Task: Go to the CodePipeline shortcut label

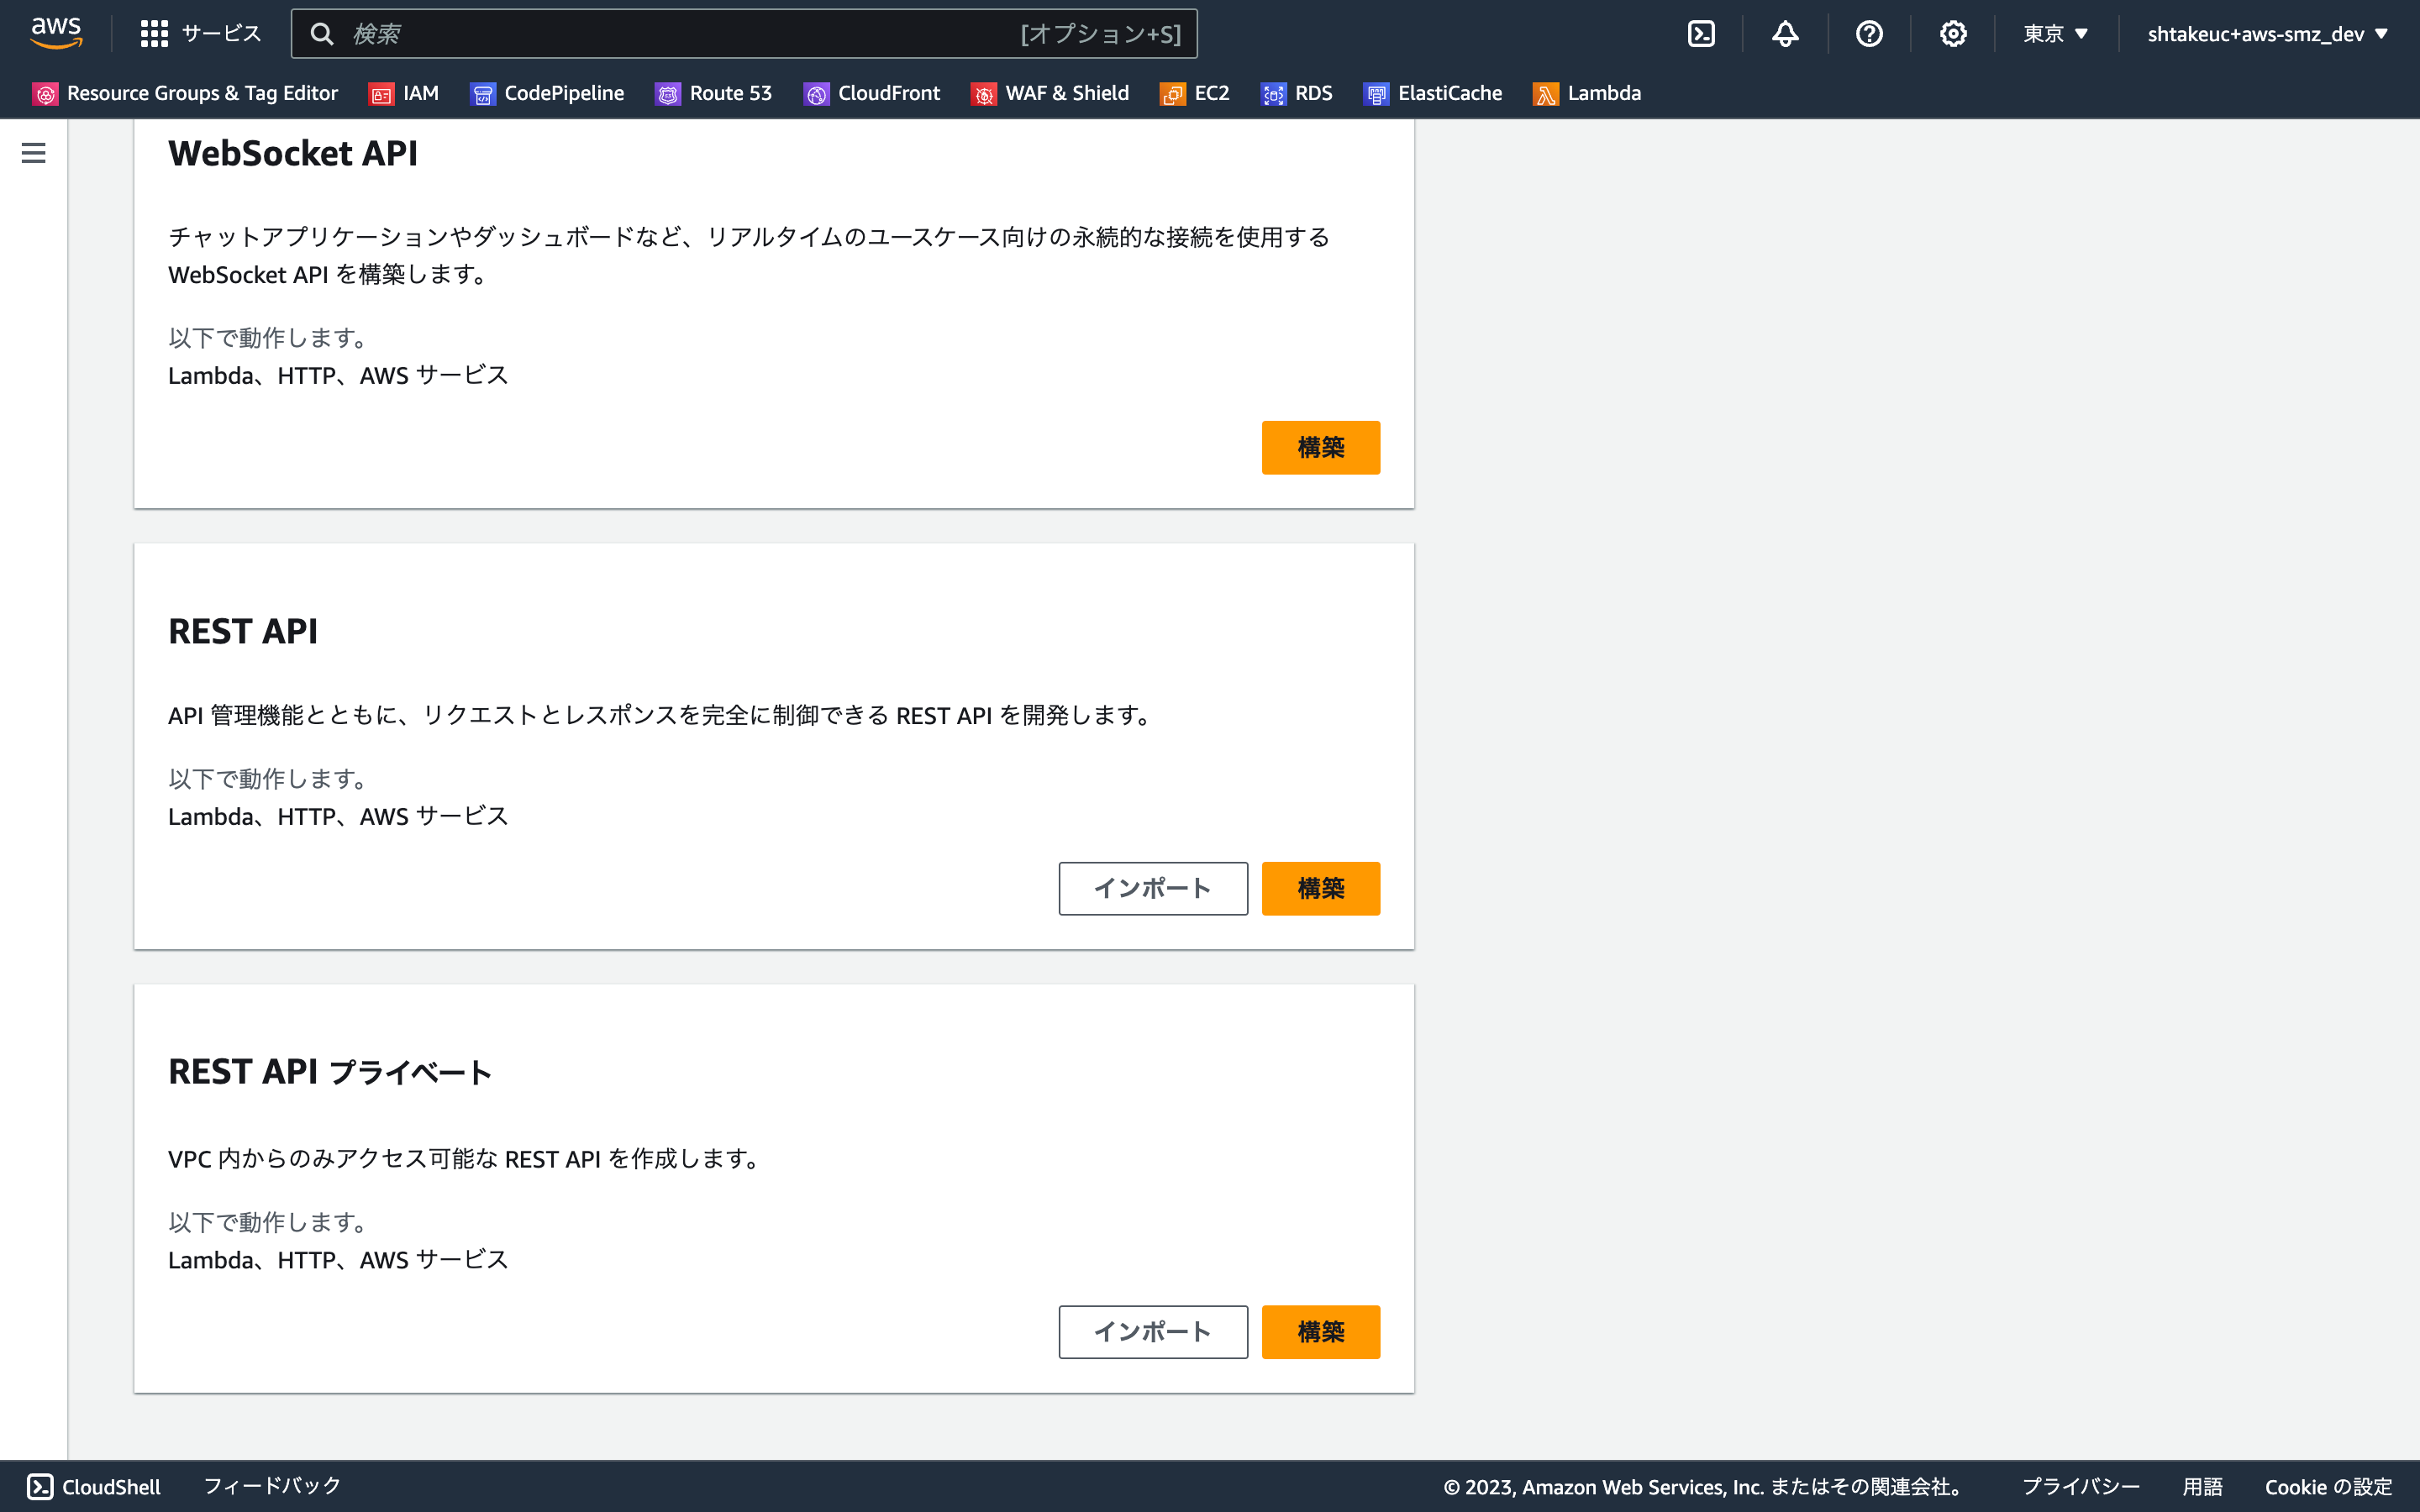Action: (x=564, y=93)
